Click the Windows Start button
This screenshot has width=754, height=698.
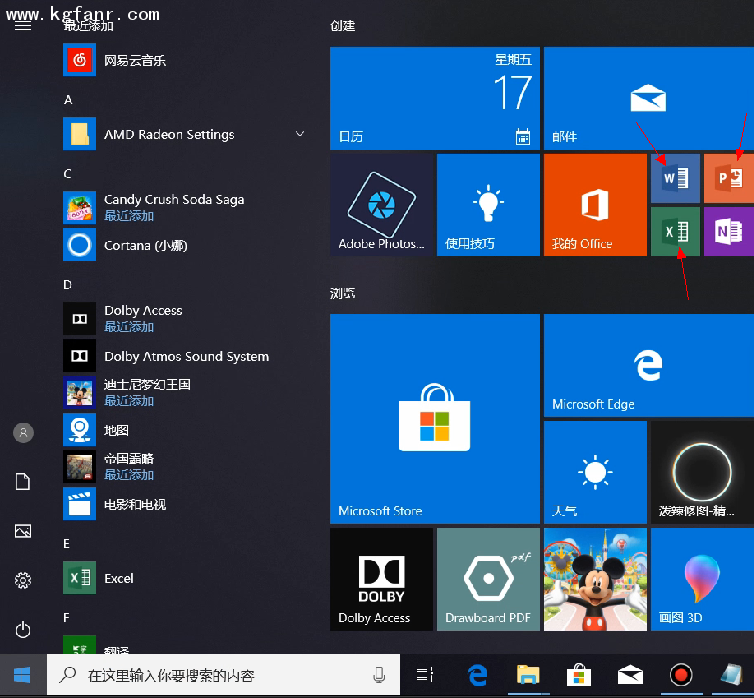click(22, 675)
